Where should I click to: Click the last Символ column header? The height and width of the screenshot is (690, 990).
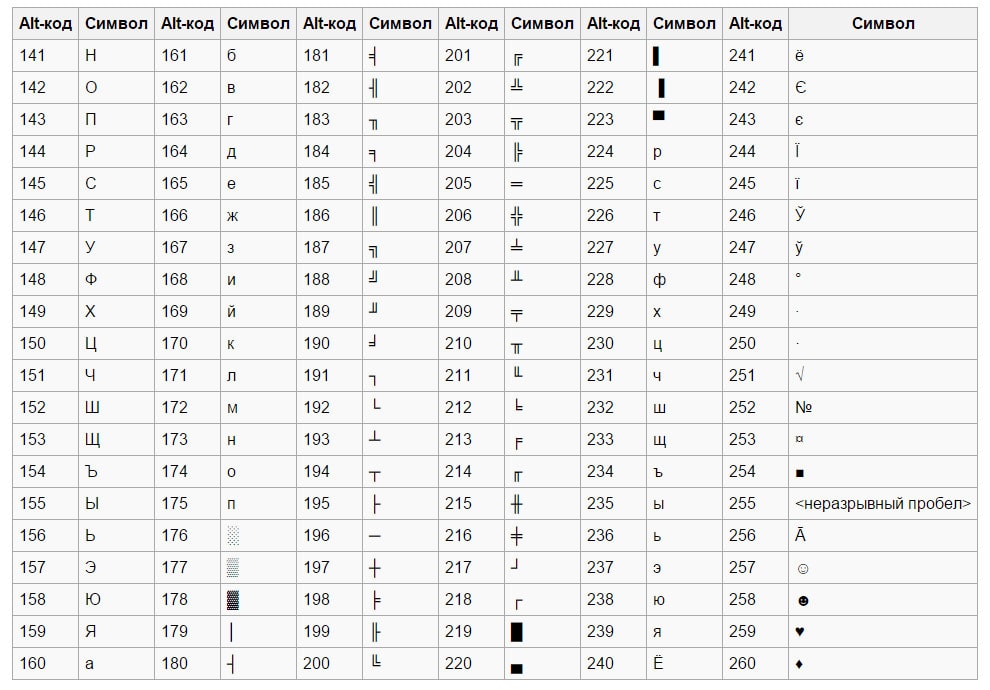pyautogui.click(x=883, y=24)
